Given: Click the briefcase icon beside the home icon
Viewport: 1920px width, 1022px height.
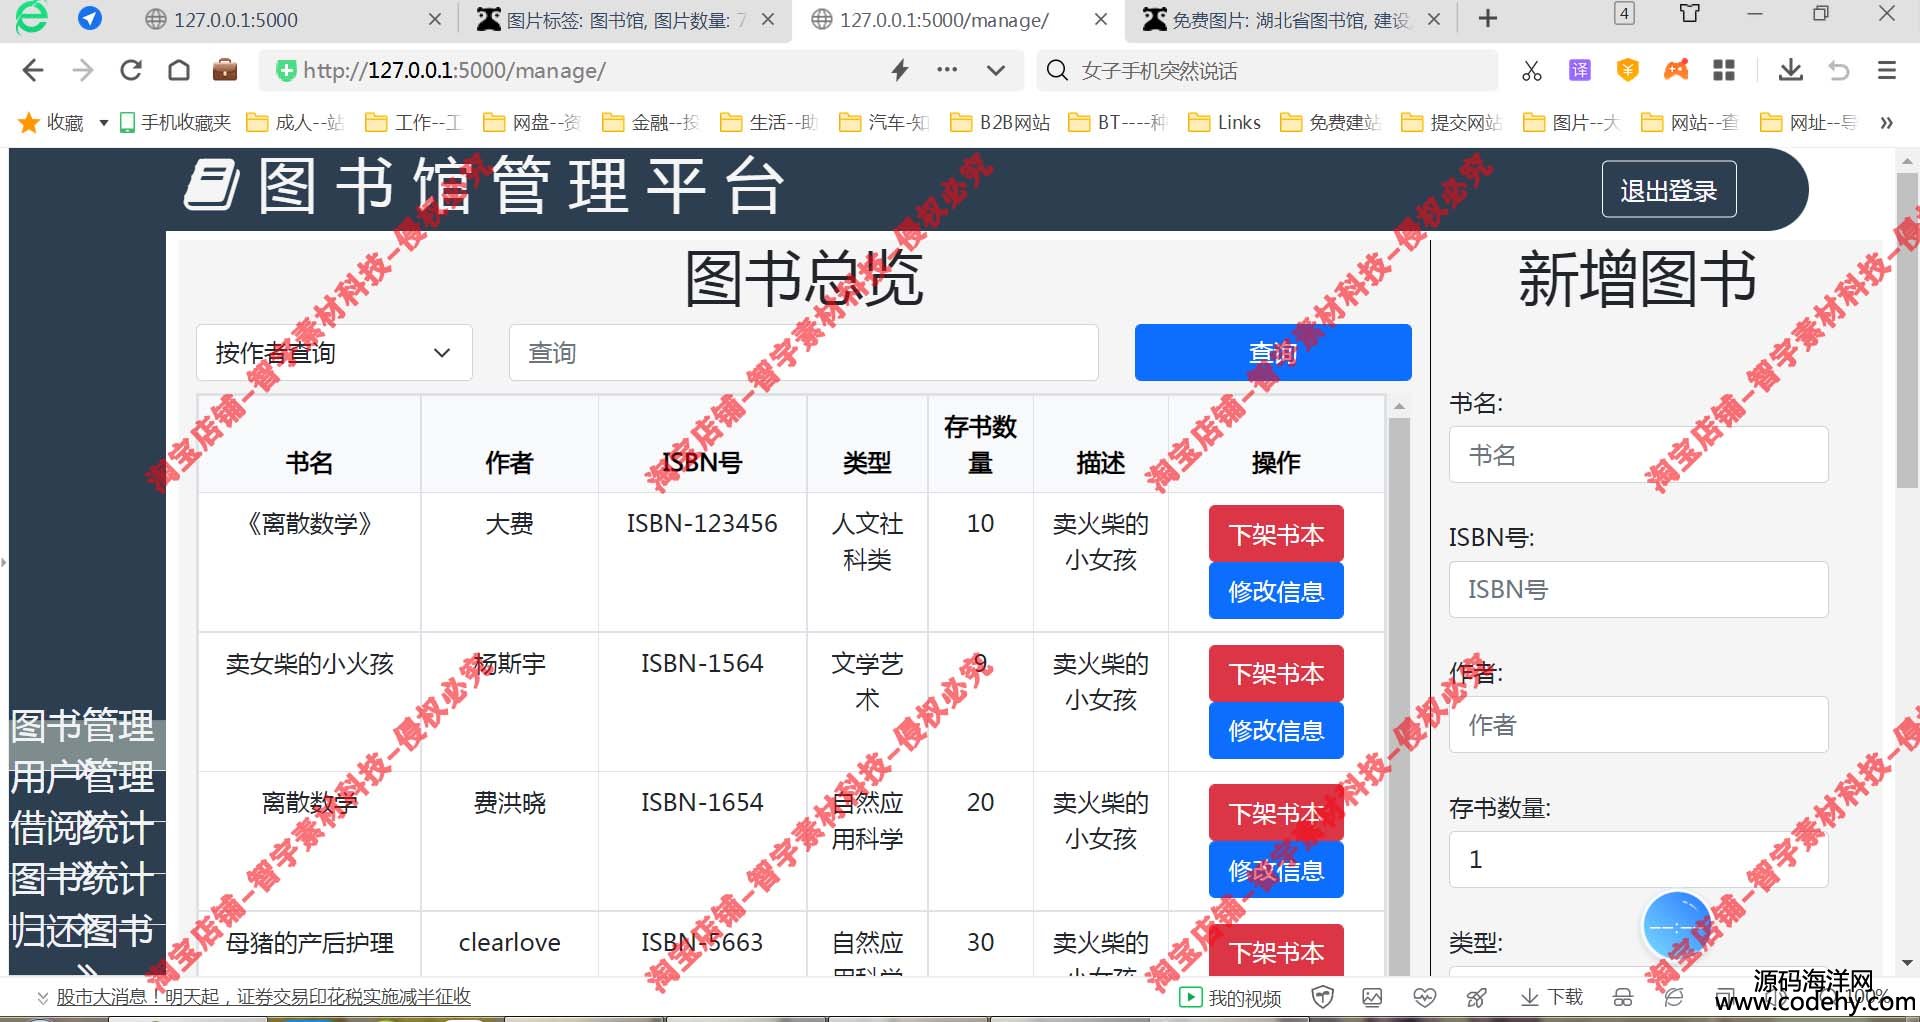Looking at the screenshot, I should tap(225, 70).
